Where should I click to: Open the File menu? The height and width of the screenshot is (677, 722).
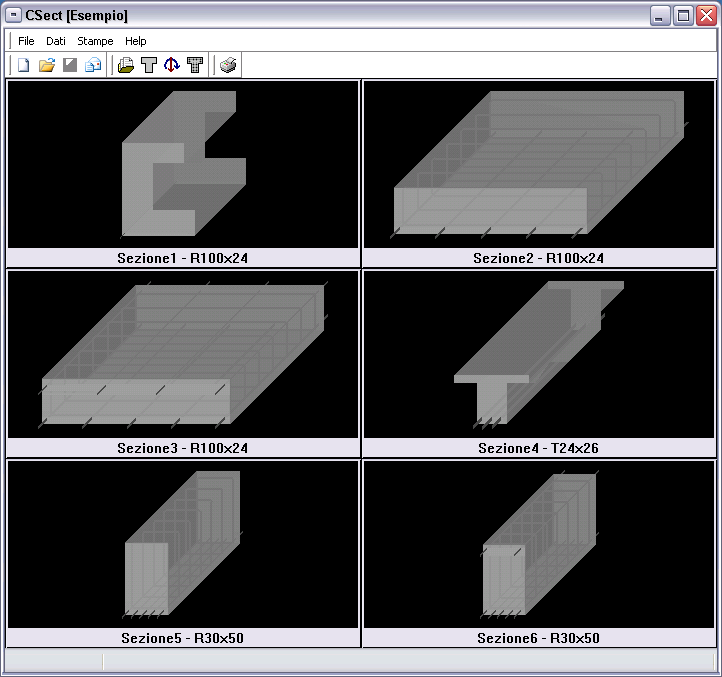pos(26,41)
